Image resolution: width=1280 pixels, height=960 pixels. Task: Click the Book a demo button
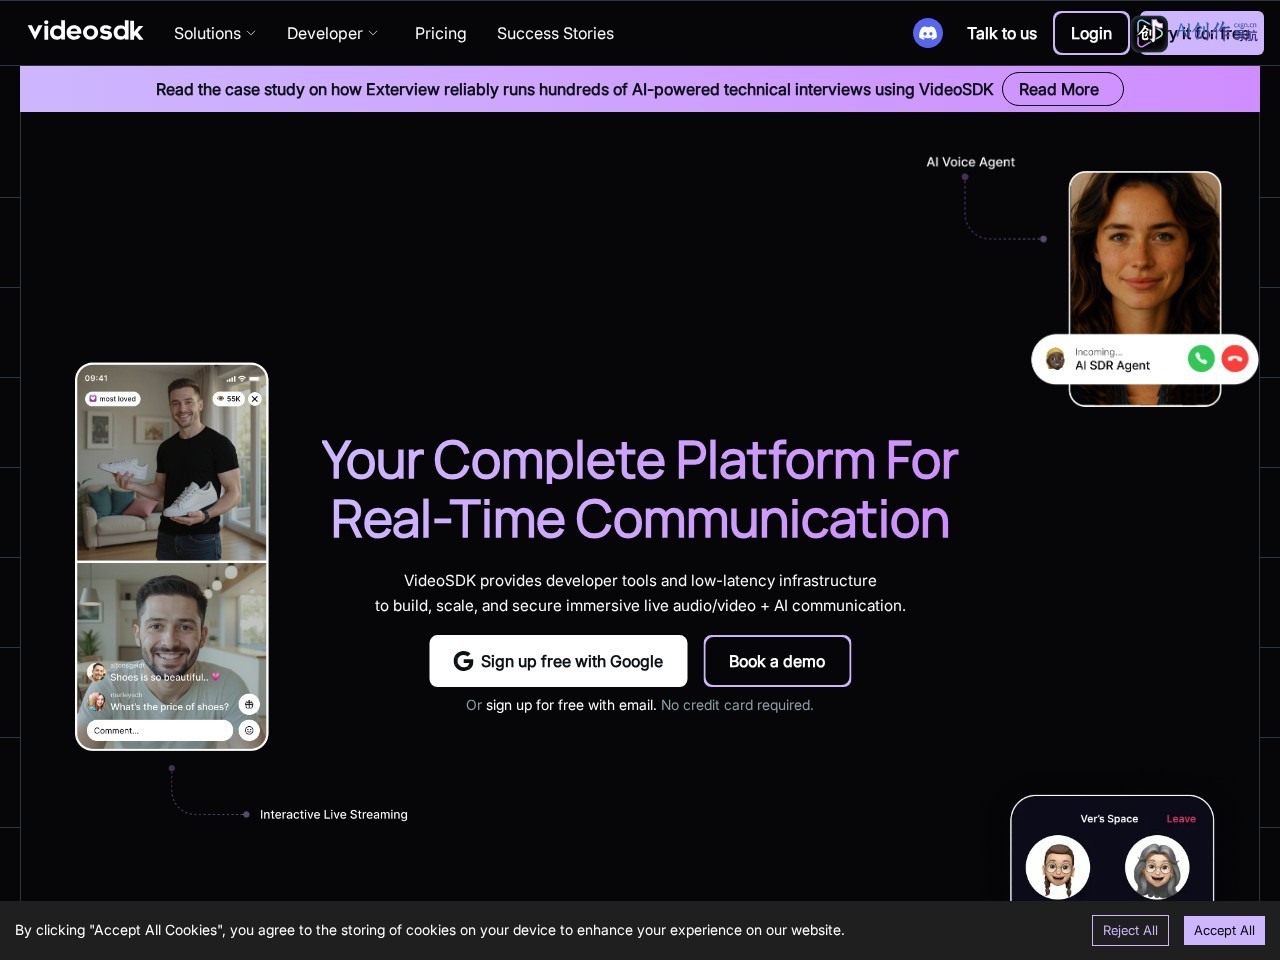[x=777, y=661]
